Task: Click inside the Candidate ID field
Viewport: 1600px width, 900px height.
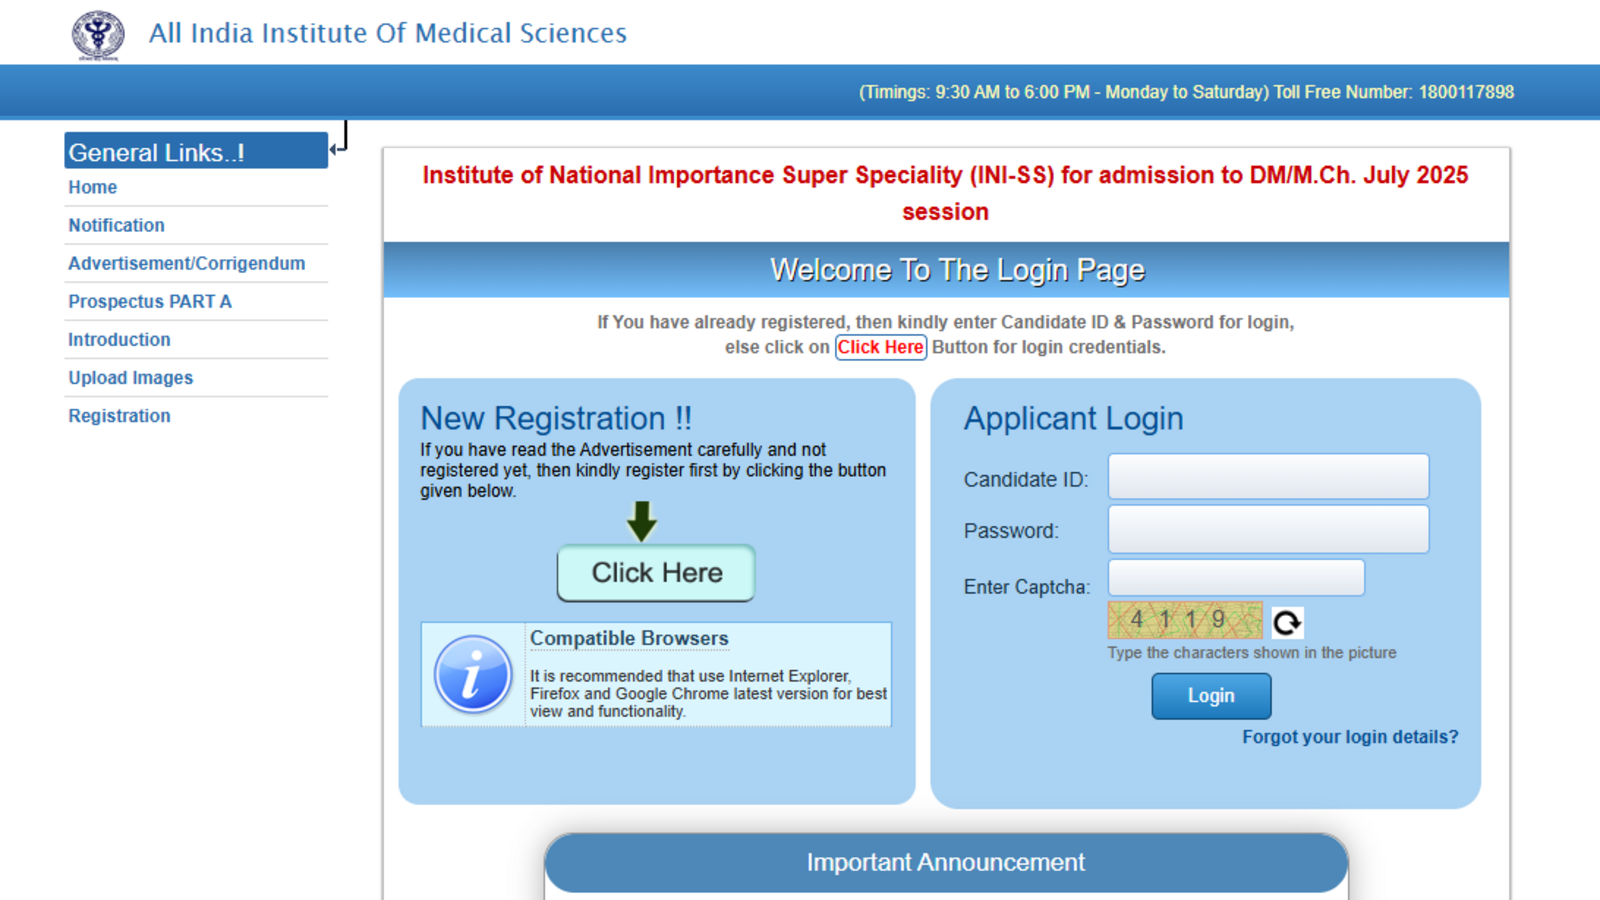Action: click(x=1268, y=477)
